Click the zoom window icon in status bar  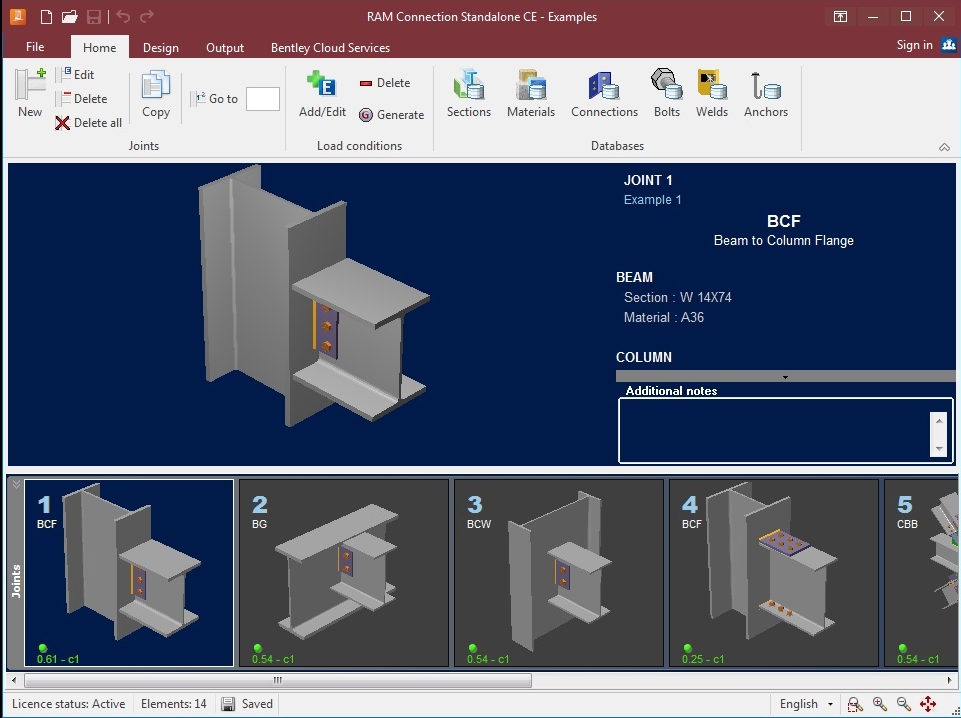tap(855, 704)
